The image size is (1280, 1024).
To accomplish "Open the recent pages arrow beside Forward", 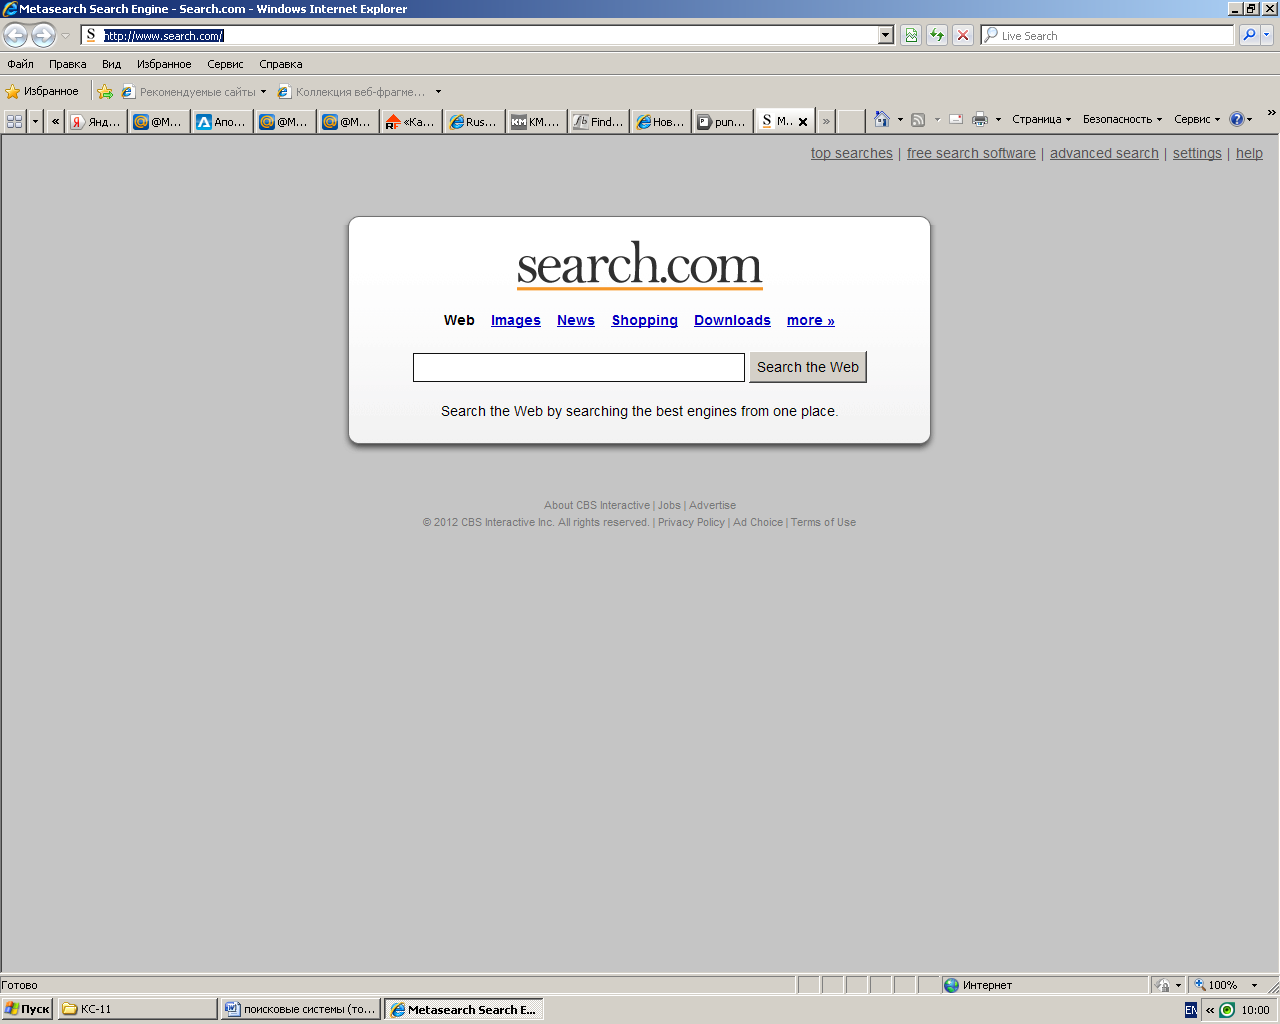I will [65, 36].
